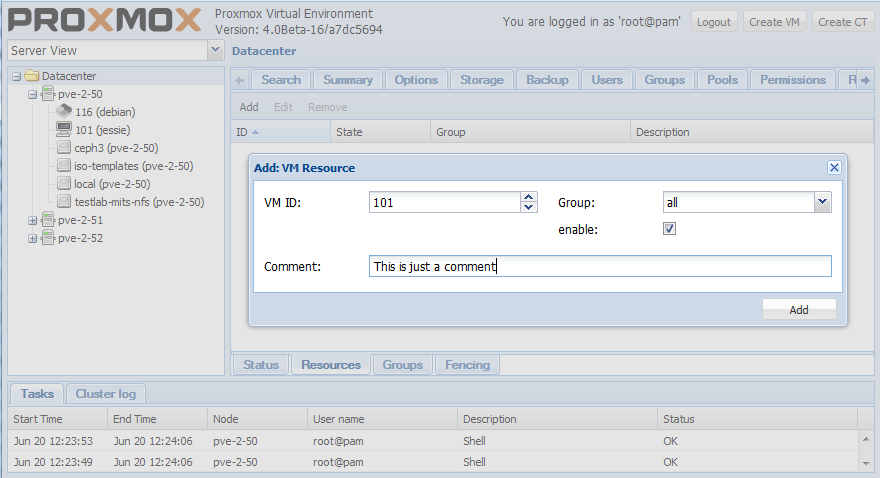The height and width of the screenshot is (478, 880).
Task: Switch to the HA Status tab
Action: coord(261,365)
